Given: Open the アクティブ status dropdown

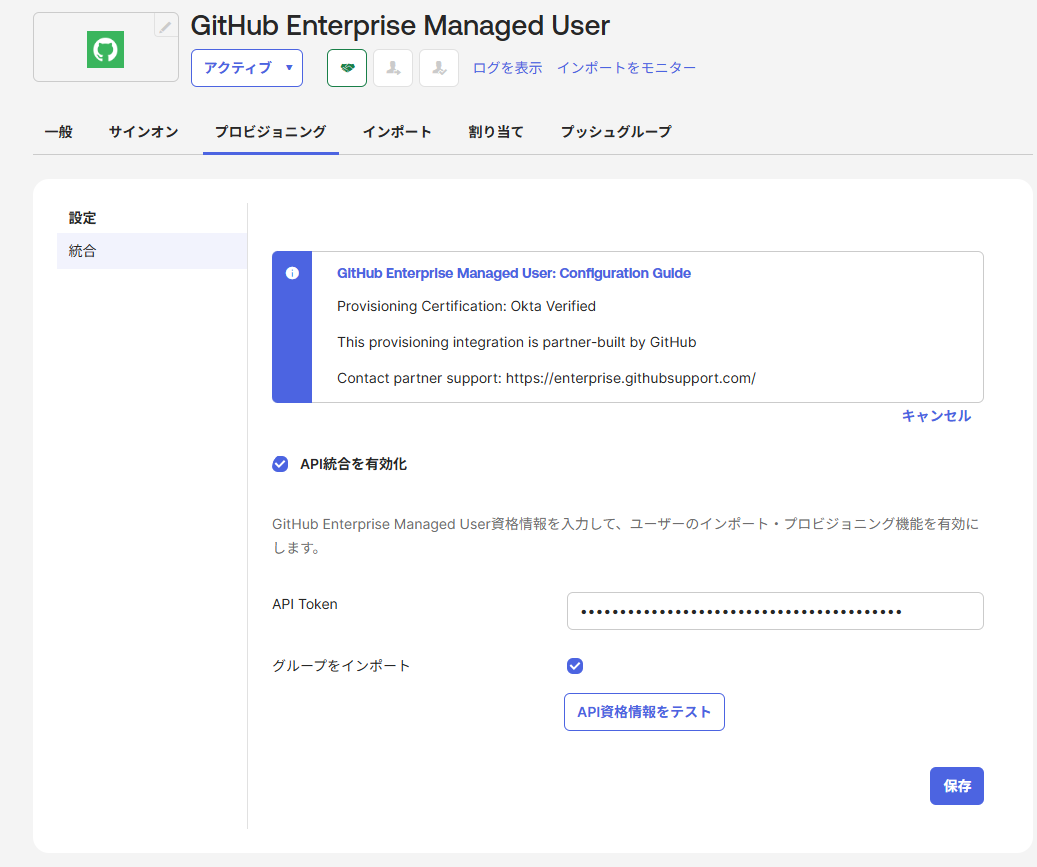Looking at the screenshot, I should click(x=246, y=68).
